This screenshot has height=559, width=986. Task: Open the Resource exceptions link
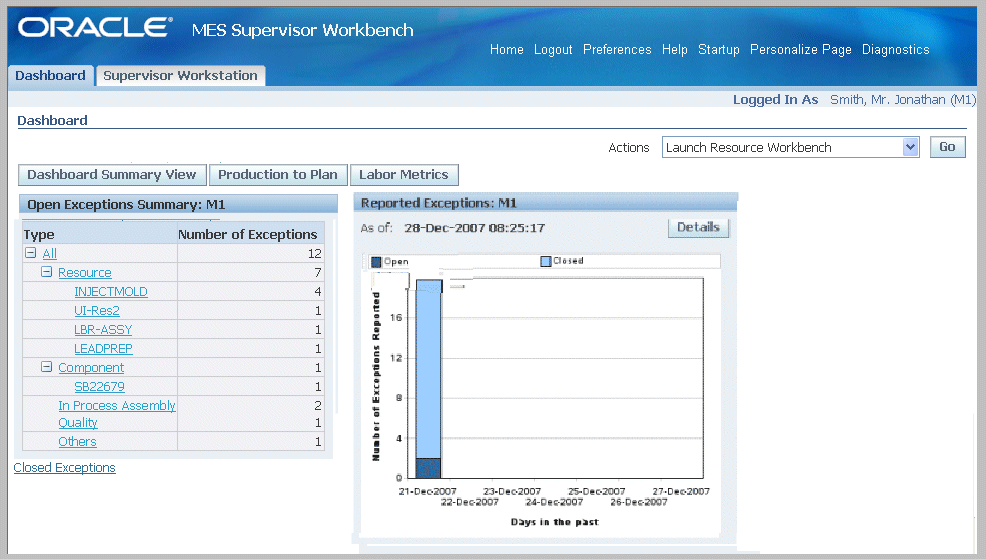(85, 272)
